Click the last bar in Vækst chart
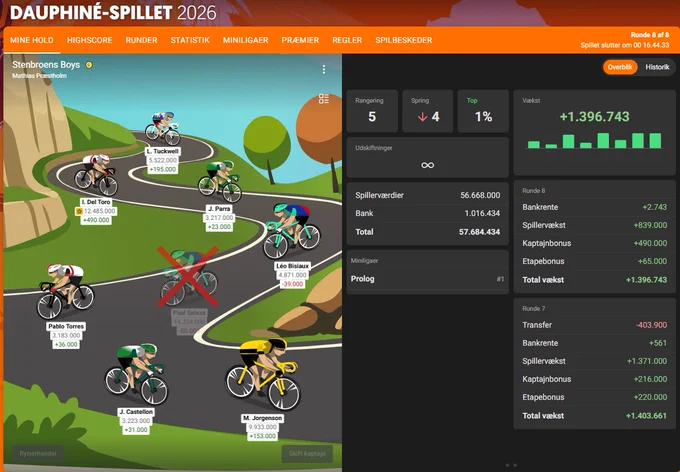The width and height of the screenshot is (680, 472). pyautogui.click(x=655, y=141)
